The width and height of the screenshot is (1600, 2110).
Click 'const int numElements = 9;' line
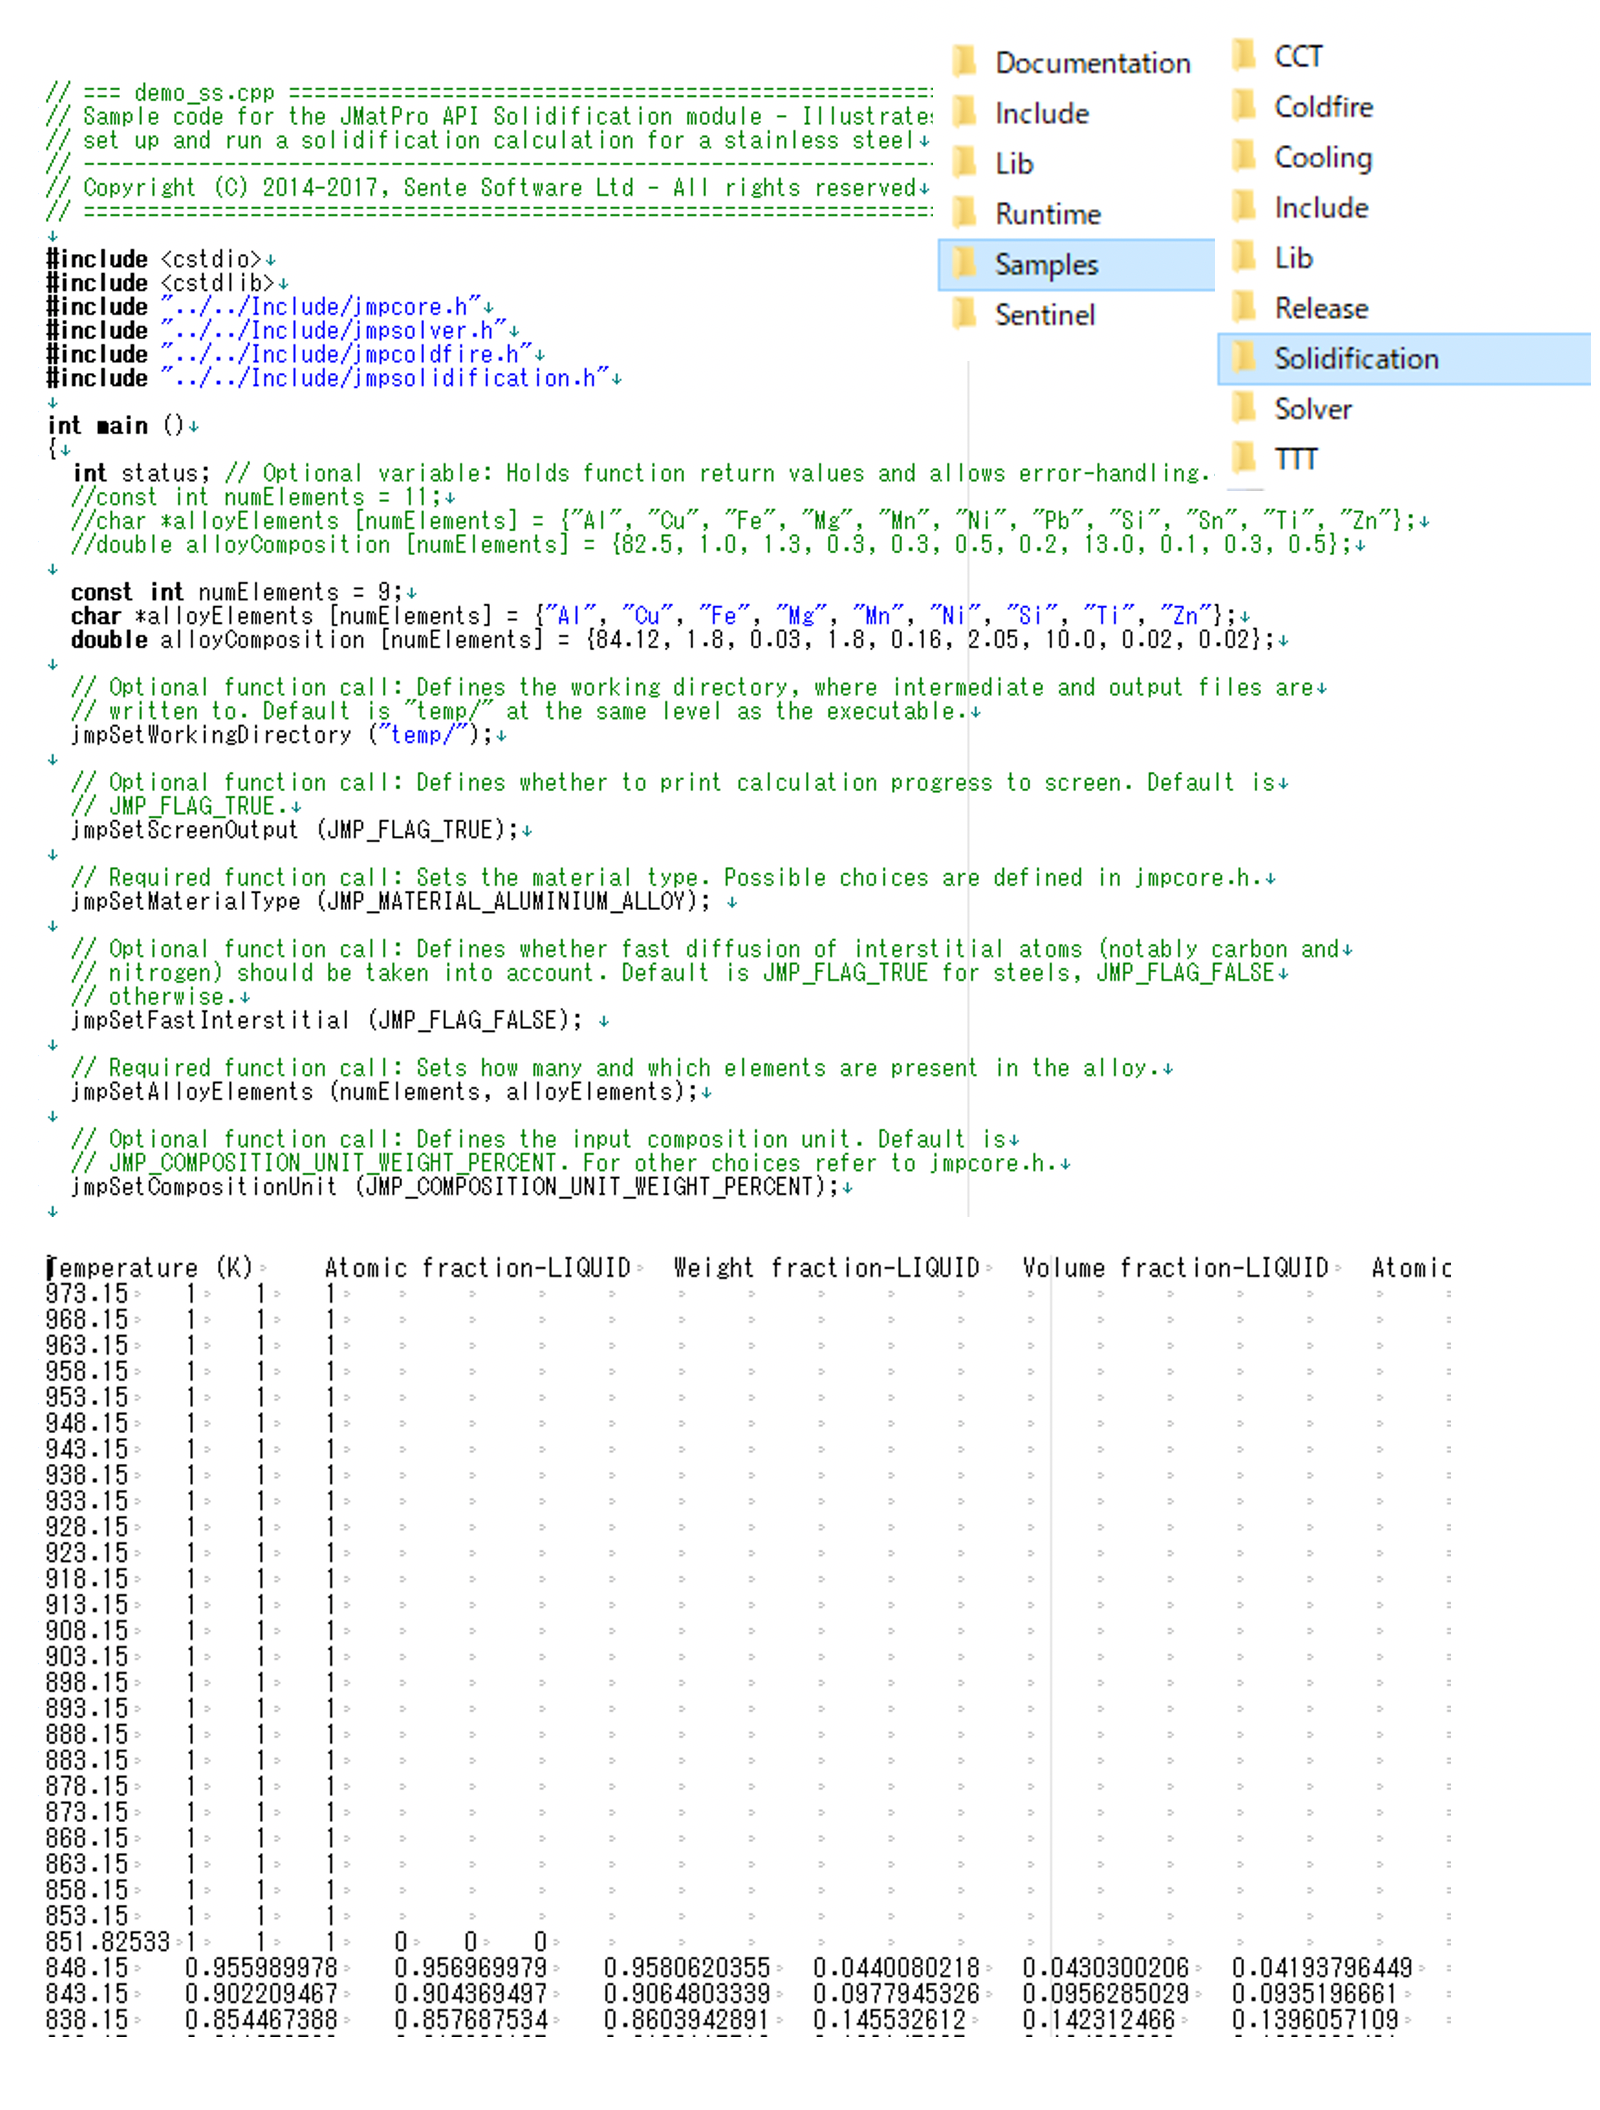click(x=237, y=593)
